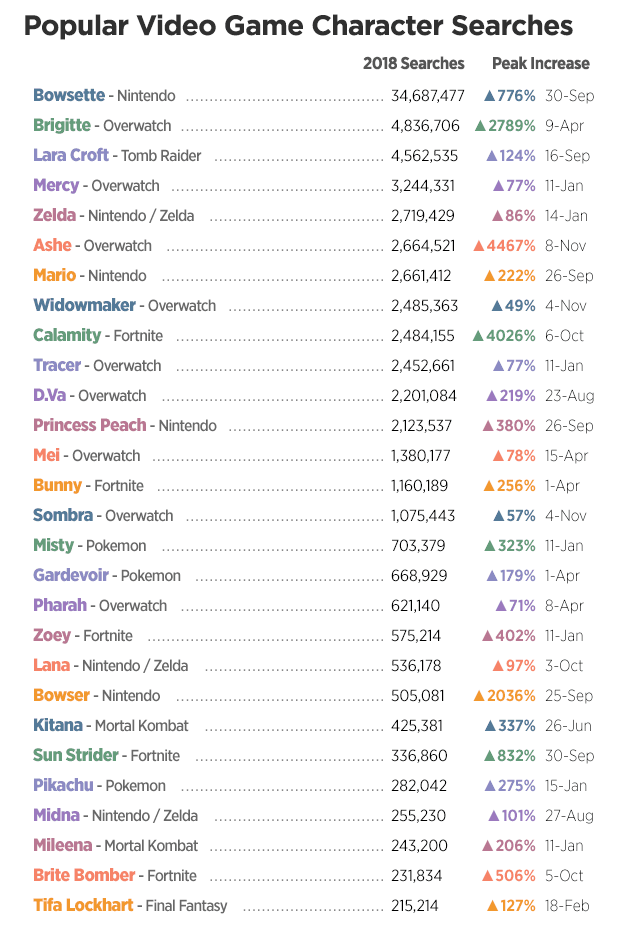Select the Peak Increase column header

pos(540,63)
